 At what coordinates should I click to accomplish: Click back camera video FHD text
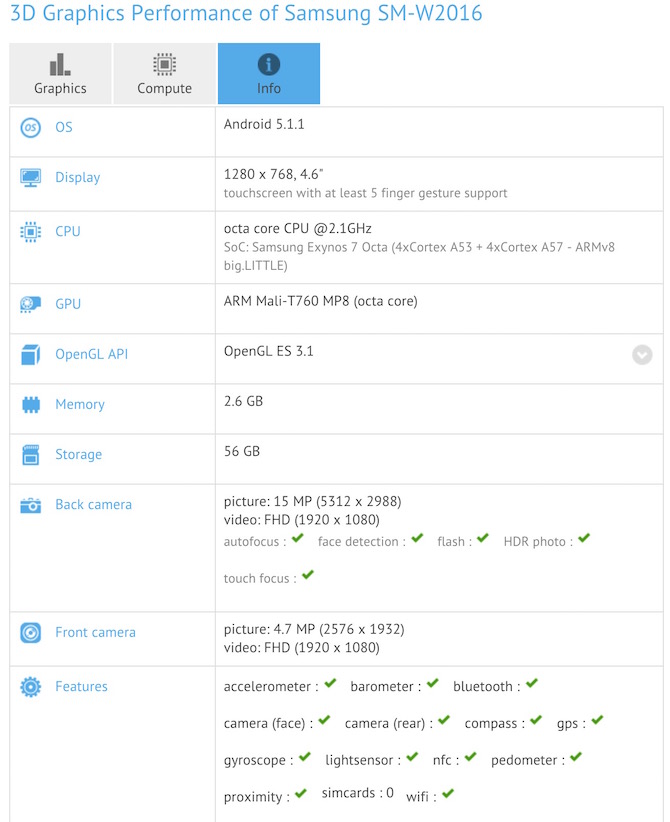point(301,520)
